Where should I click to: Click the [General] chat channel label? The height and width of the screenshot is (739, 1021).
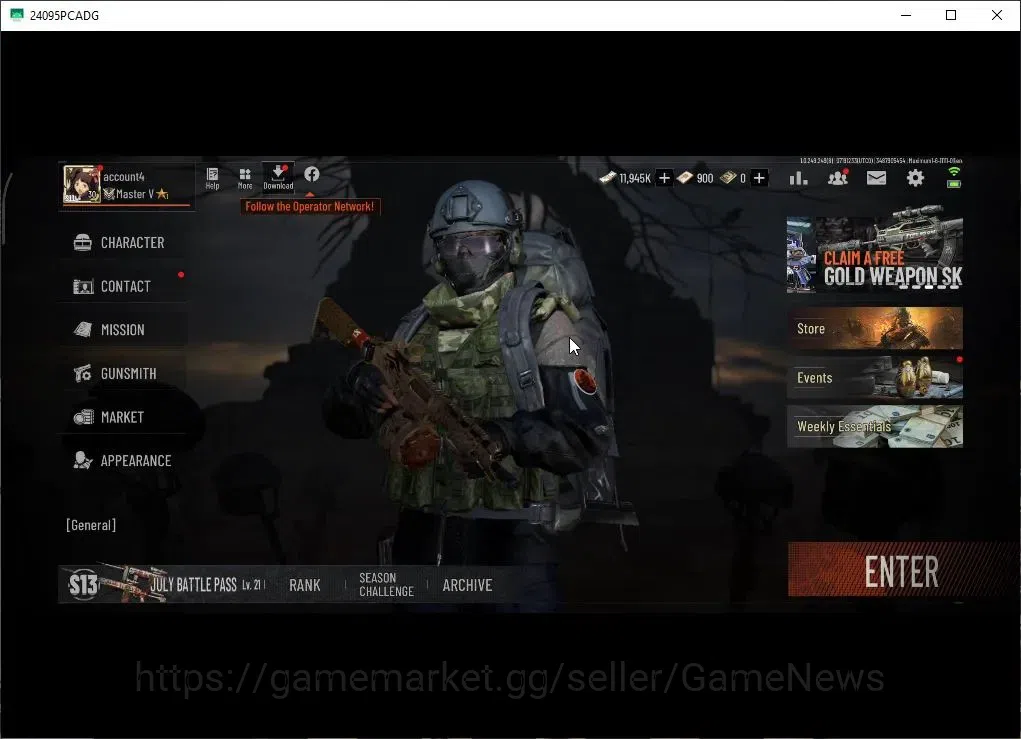click(x=91, y=525)
